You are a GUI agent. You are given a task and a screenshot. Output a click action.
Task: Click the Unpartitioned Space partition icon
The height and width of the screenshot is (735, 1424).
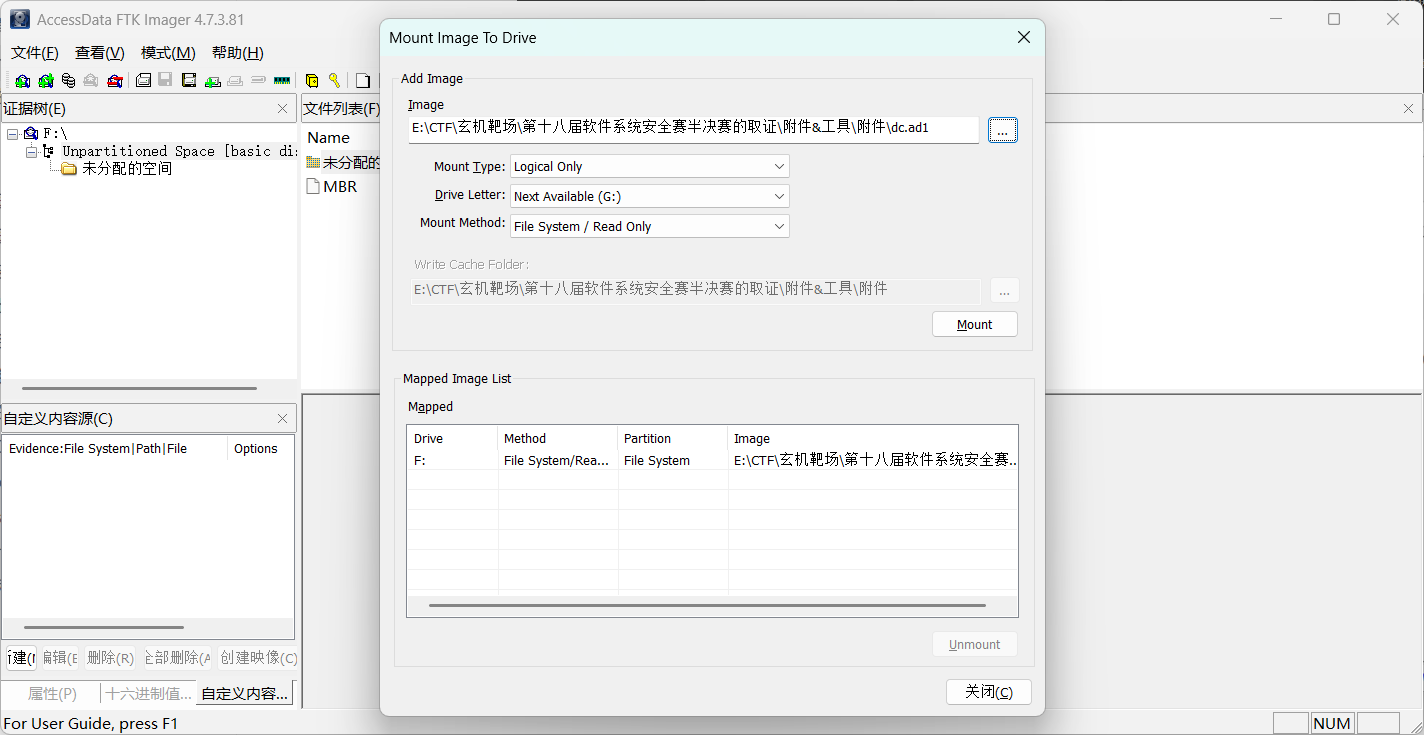(48, 151)
